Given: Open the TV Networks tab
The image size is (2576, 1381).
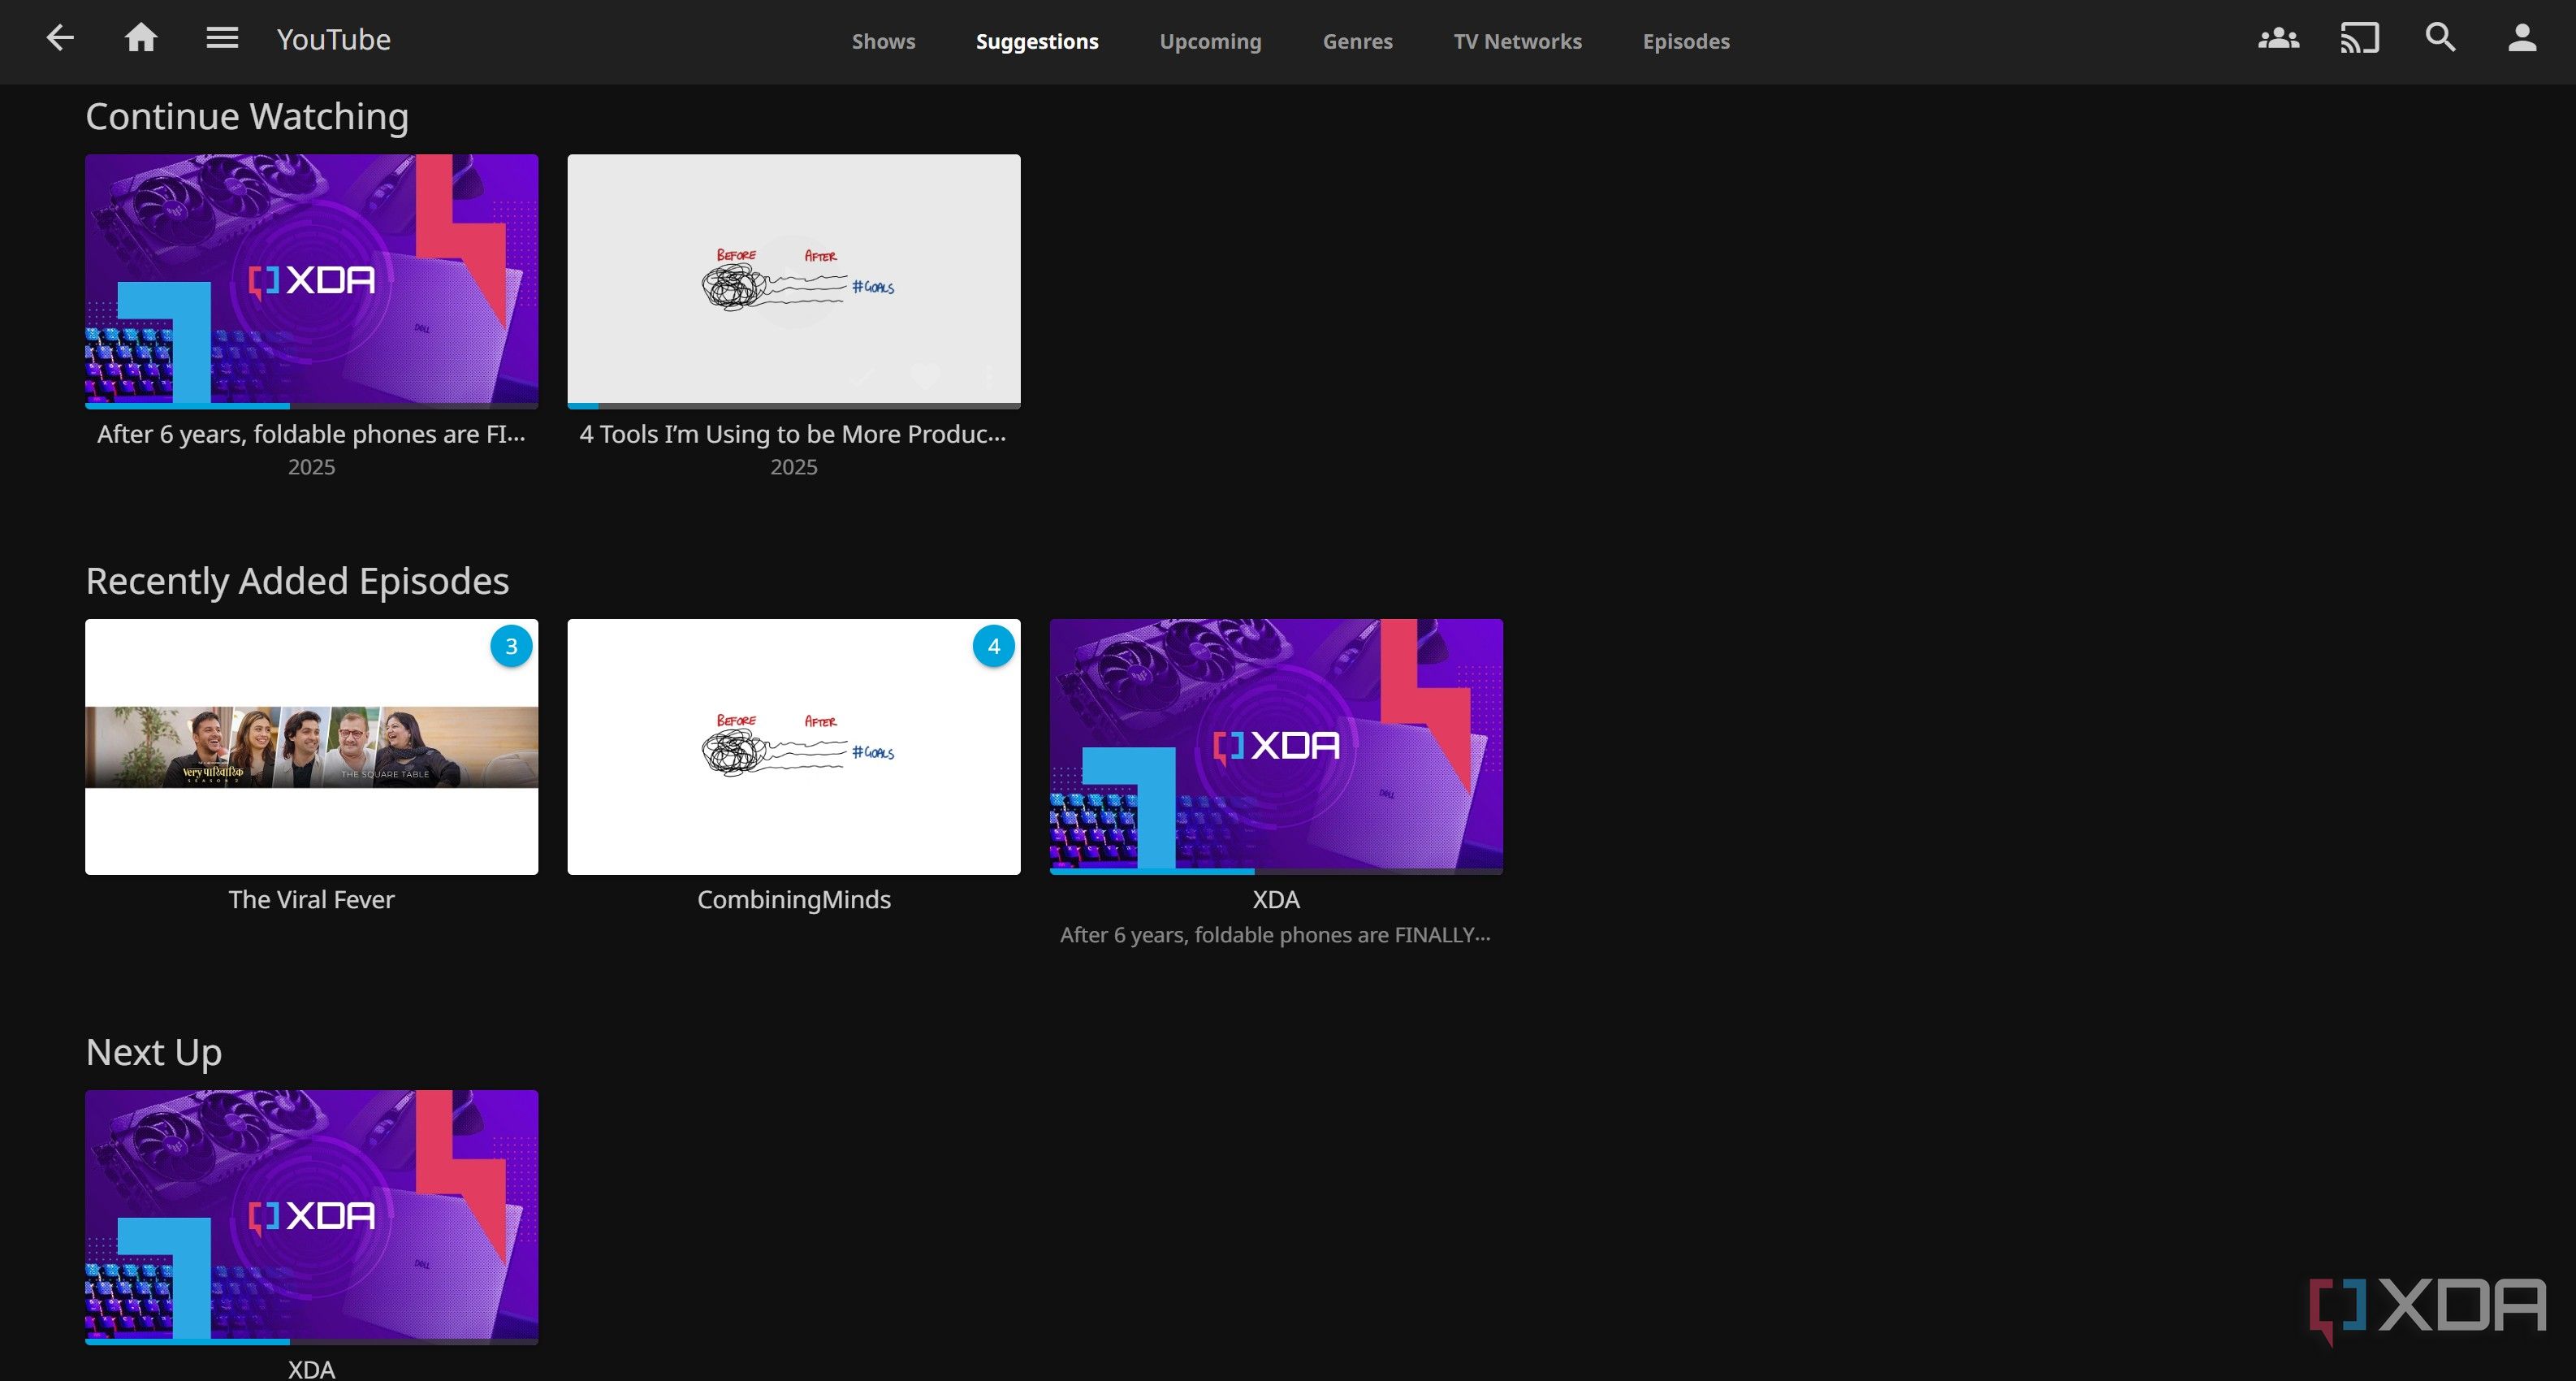Looking at the screenshot, I should pyautogui.click(x=1517, y=41).
